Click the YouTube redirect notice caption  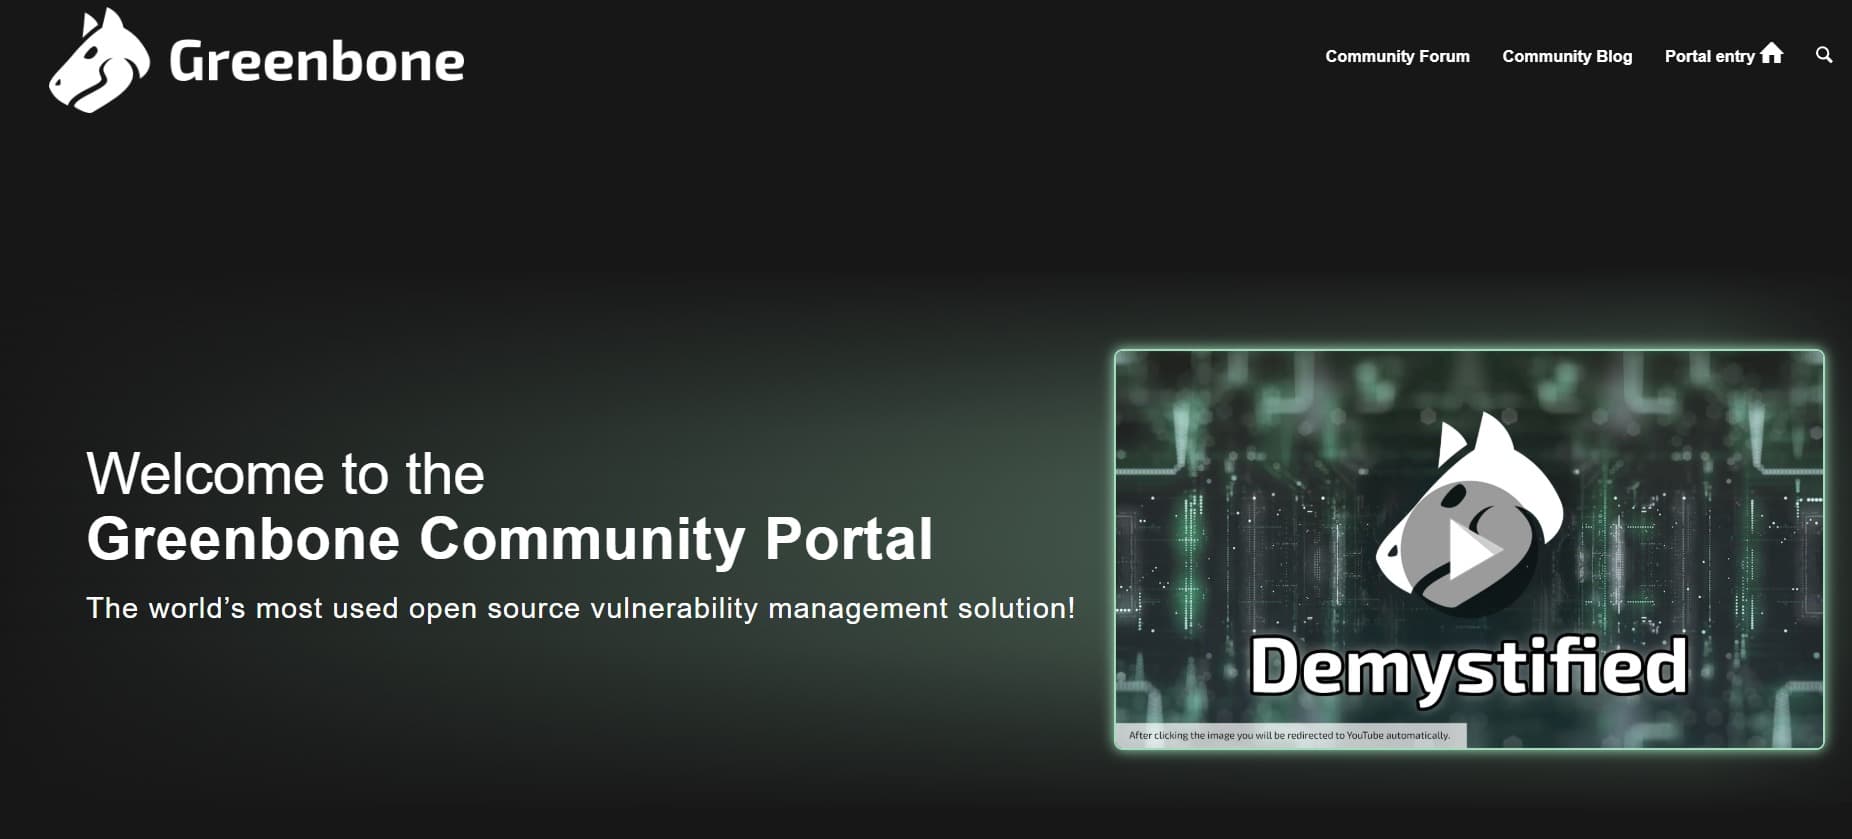coord(1289,735)
